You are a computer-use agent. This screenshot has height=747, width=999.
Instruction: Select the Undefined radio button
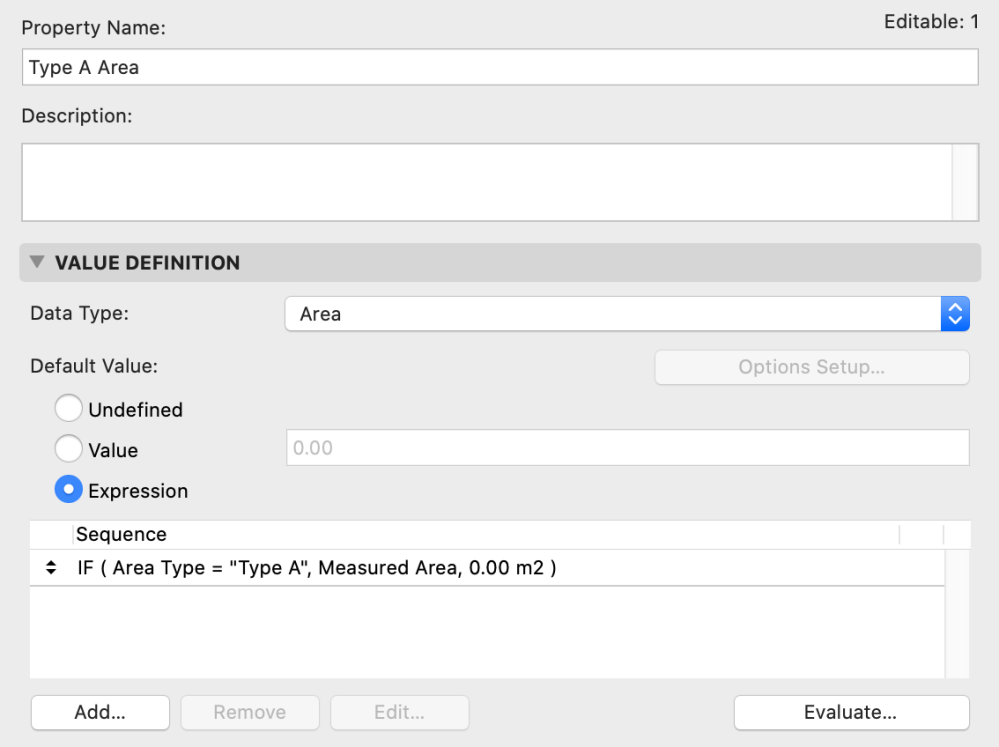tap(69, 409)
